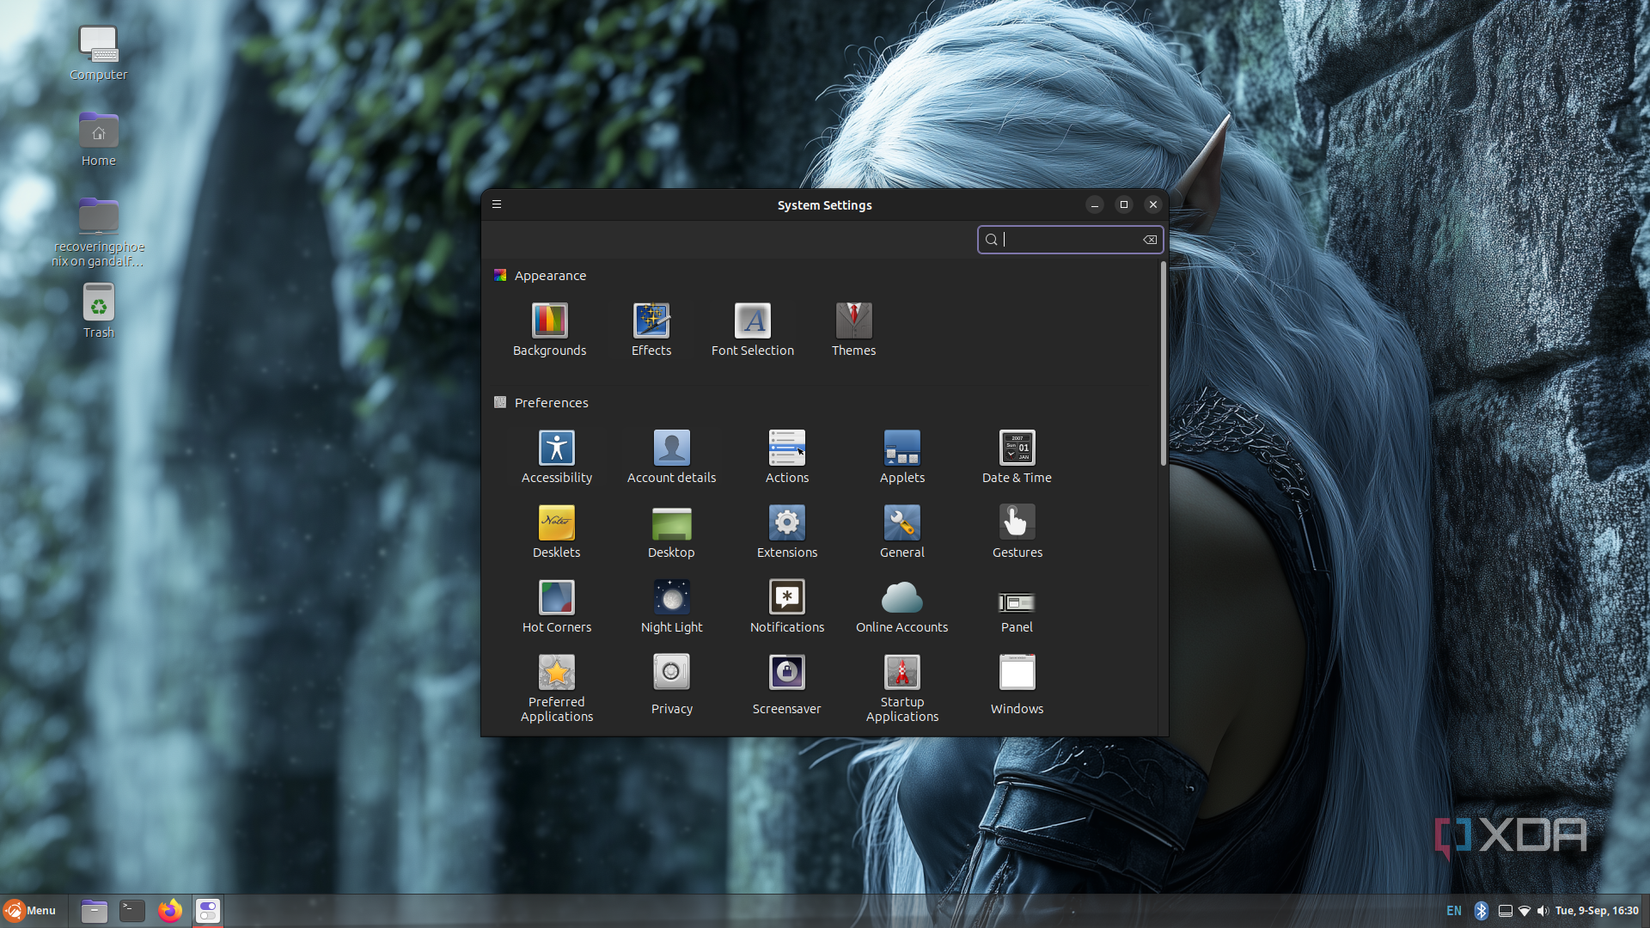
Task: Open Accessibility preferences
Action: point(556,456)
